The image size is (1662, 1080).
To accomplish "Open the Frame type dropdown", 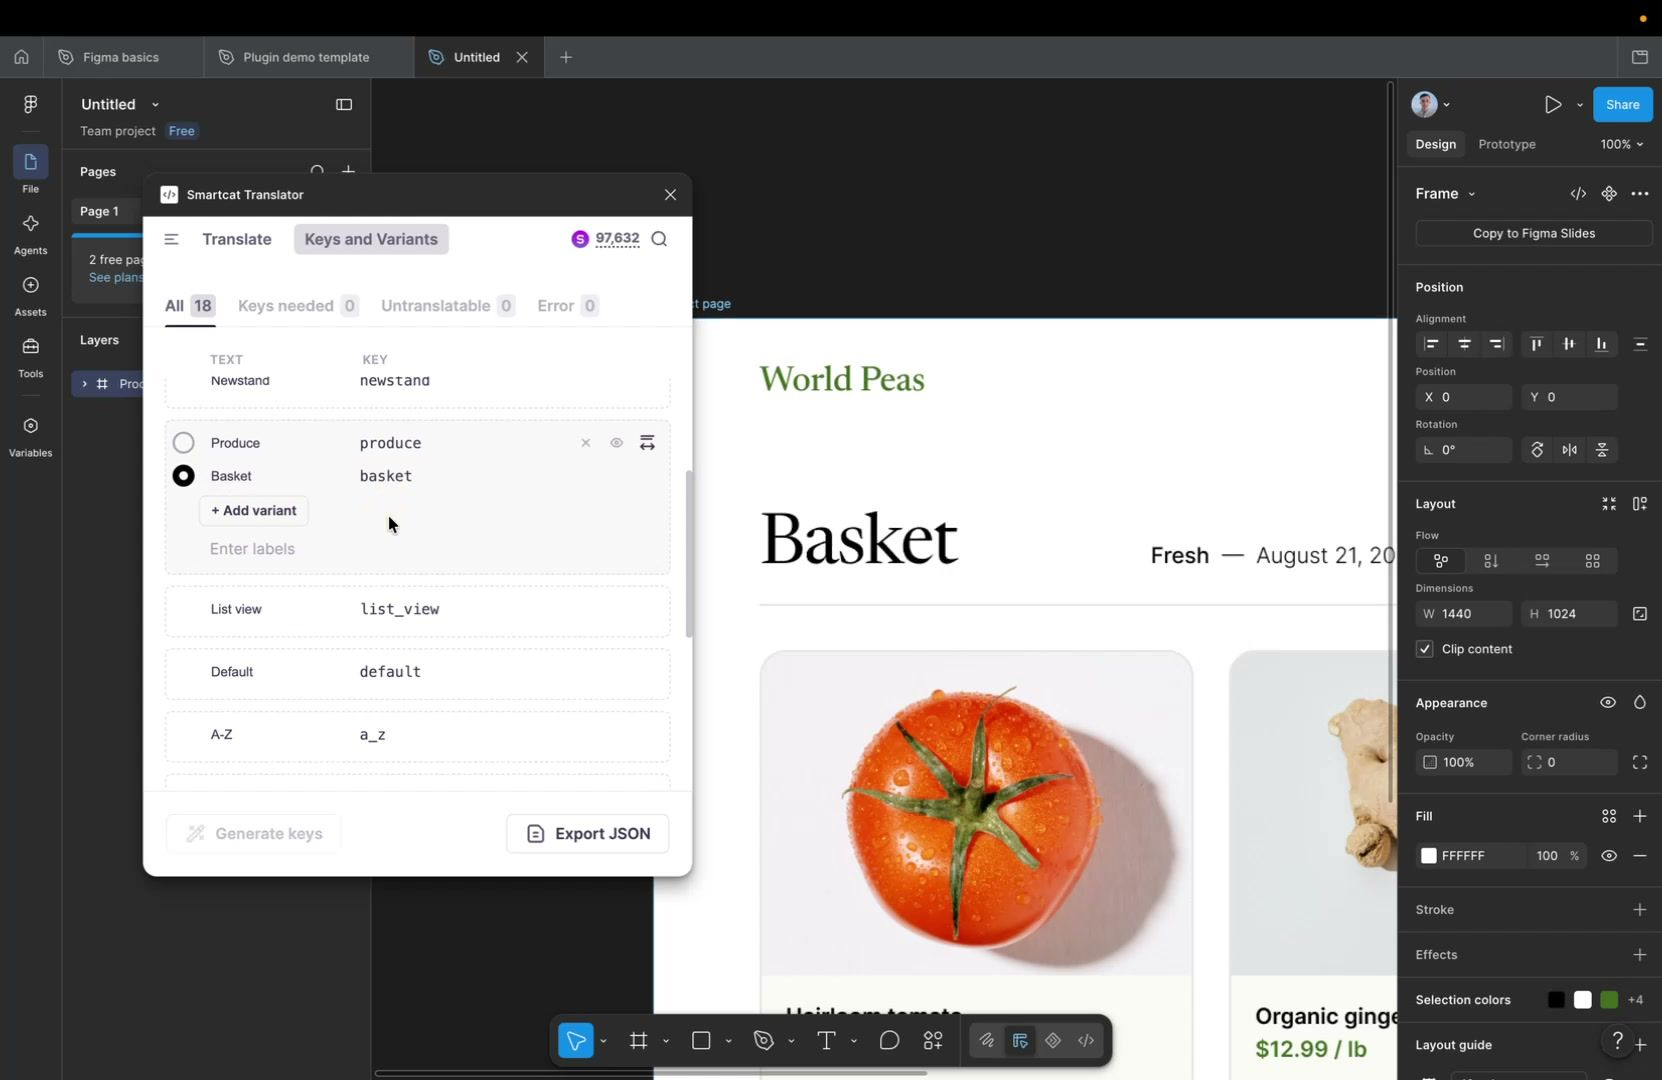I will click(x=1445, y=194).
